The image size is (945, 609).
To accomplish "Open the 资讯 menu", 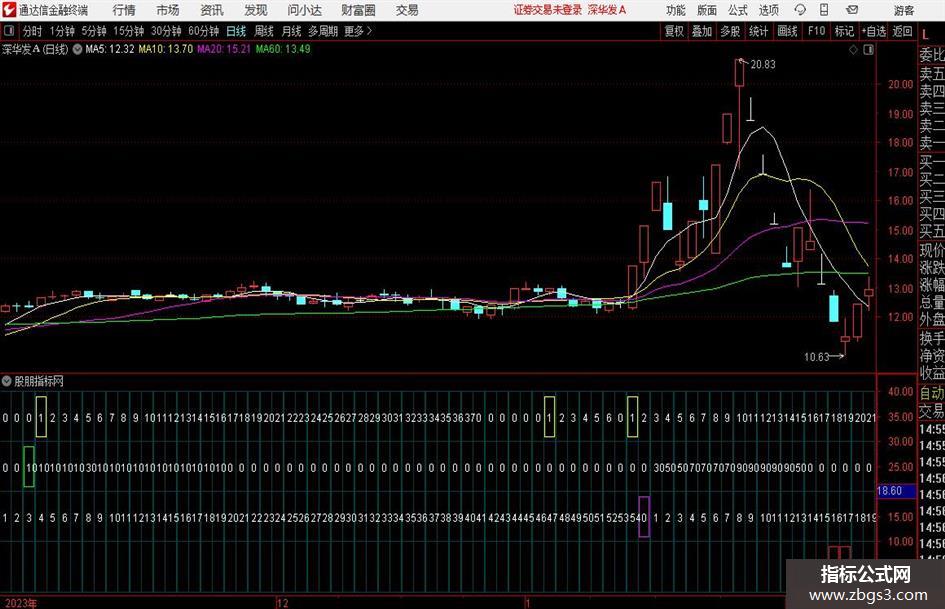I will [x=212, y=10].
